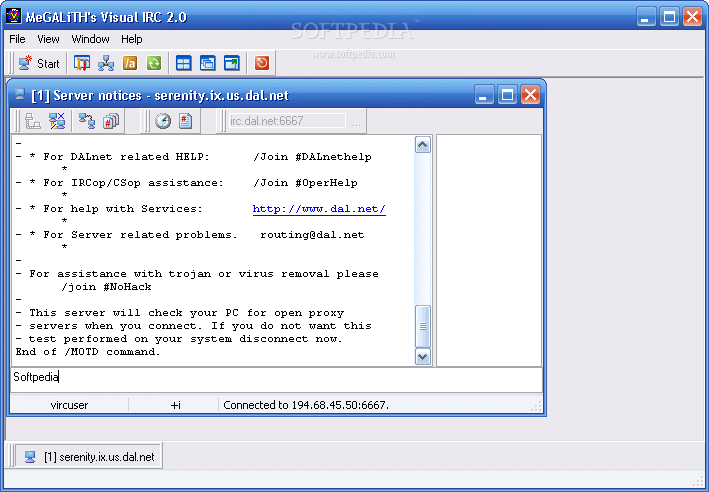
Task: Open the orange /a aliases icon
Action: [x=130, y=63]
